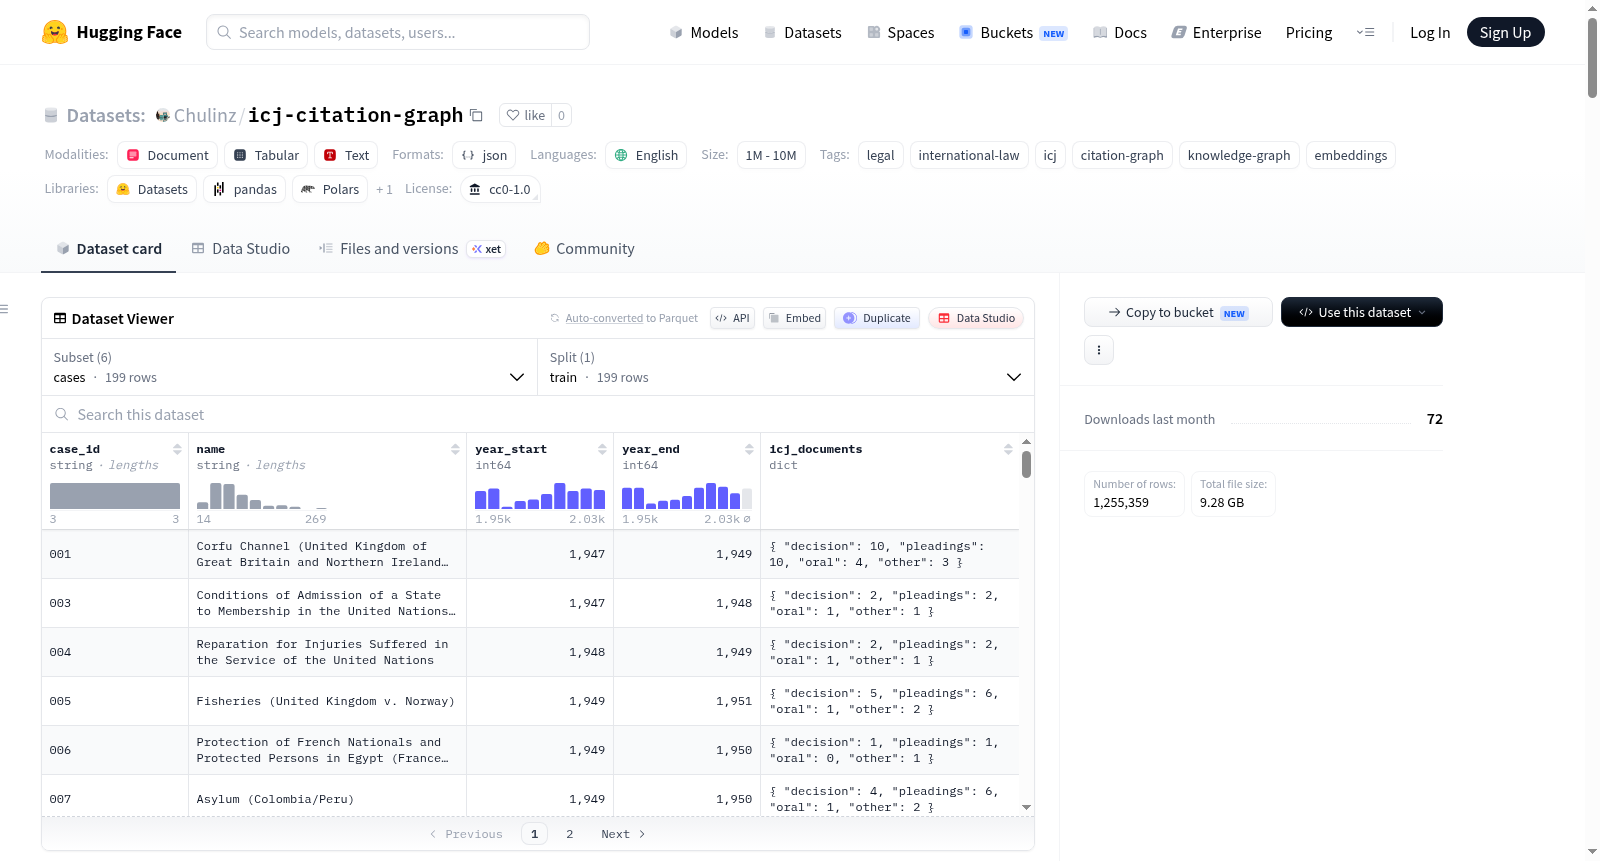Open the cc0-1.0 license tag
Image resolution: width=1600 pixels, height=861 pixels.
(x=500, y=189)
